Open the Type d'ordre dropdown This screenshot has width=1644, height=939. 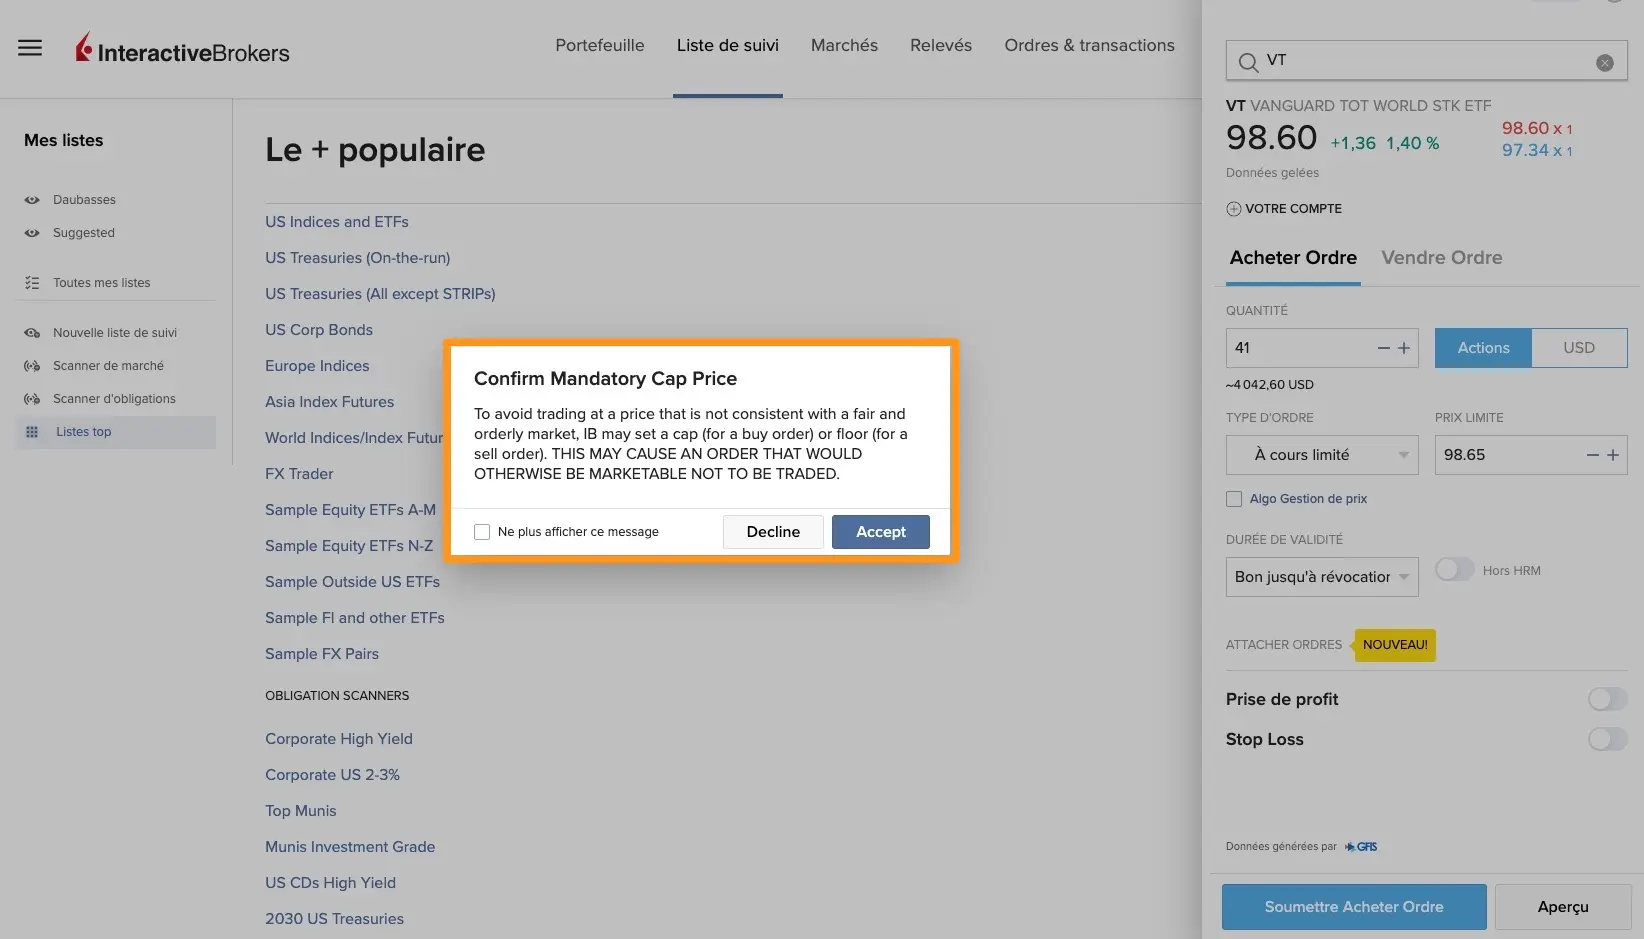[x=1321, y=455]
